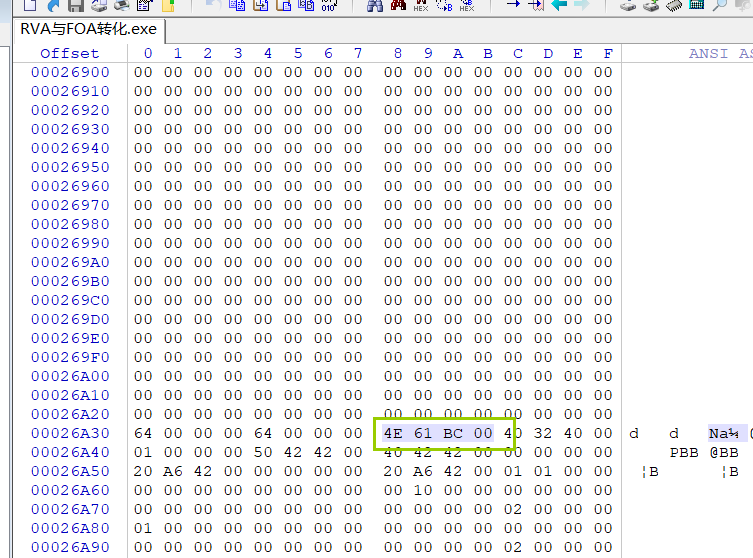Select offset row 00026A60
Screen dimensions: 753x558
click(71, 490)
